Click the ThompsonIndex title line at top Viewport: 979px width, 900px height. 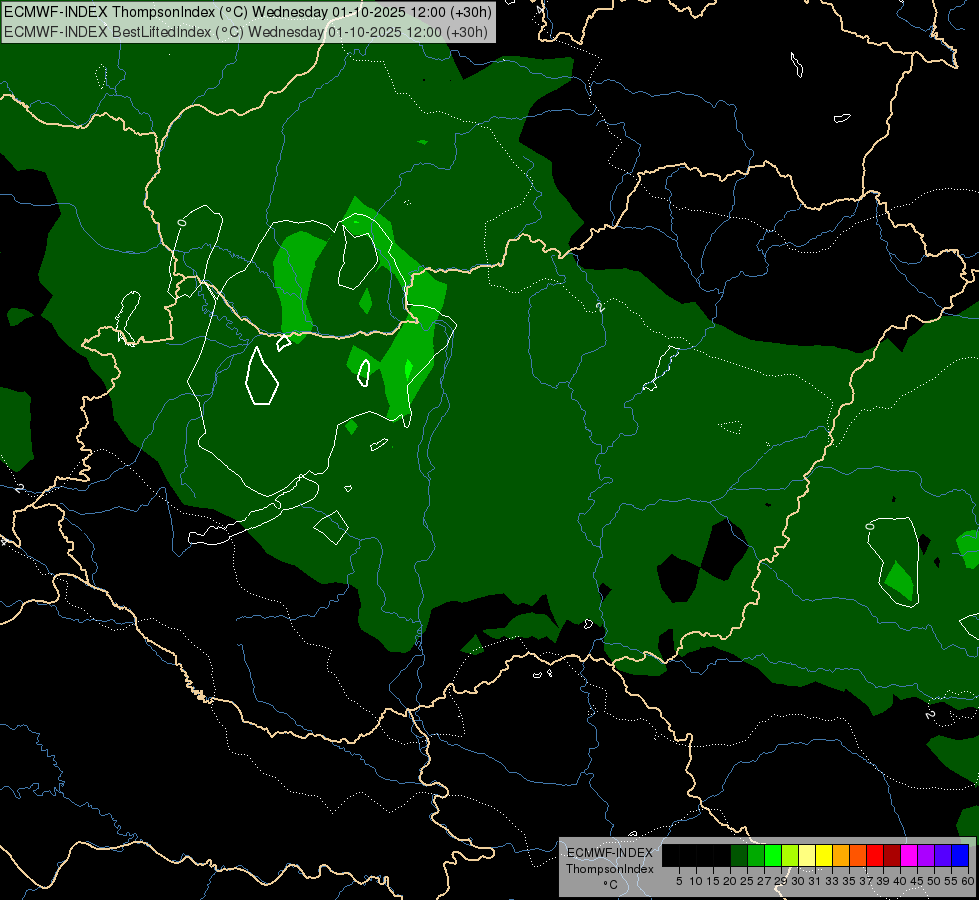pos(248,12)
